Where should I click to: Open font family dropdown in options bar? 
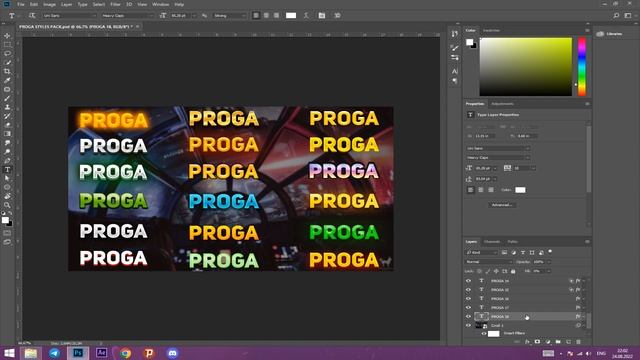point(69,16)
